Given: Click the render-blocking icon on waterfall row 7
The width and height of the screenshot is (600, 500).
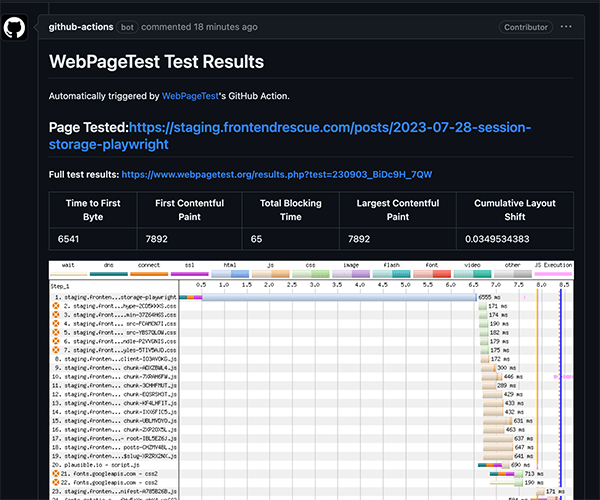Looking at the screenshot, I should point(56,350).
